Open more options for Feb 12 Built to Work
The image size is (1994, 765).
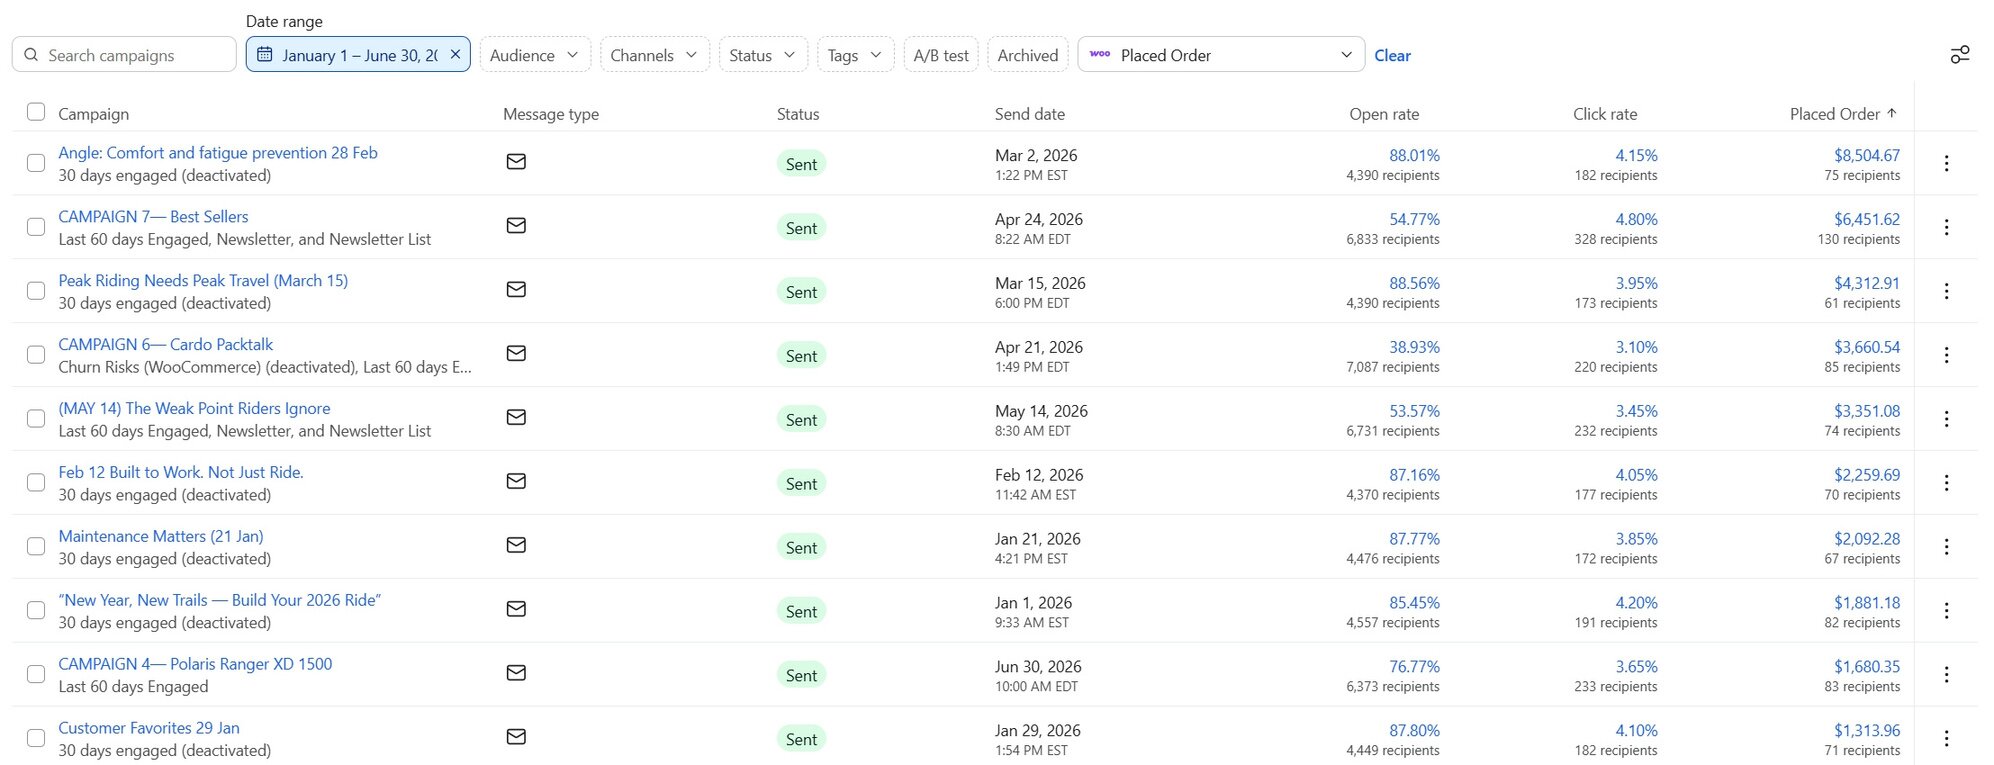1946,483
